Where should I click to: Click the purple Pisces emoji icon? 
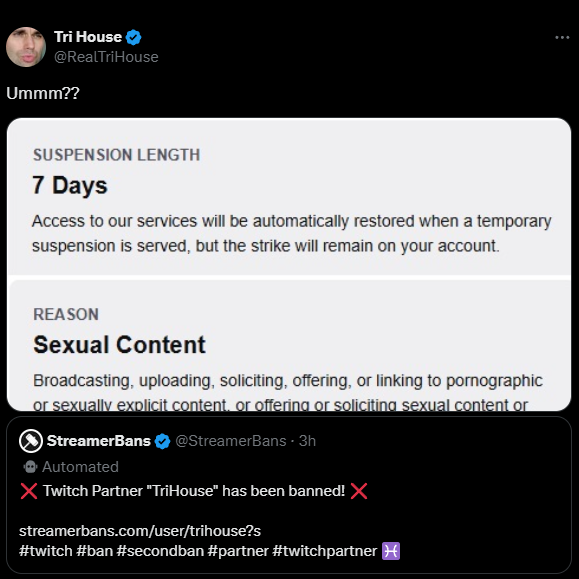pyautogui.click(x=391, y=551)
